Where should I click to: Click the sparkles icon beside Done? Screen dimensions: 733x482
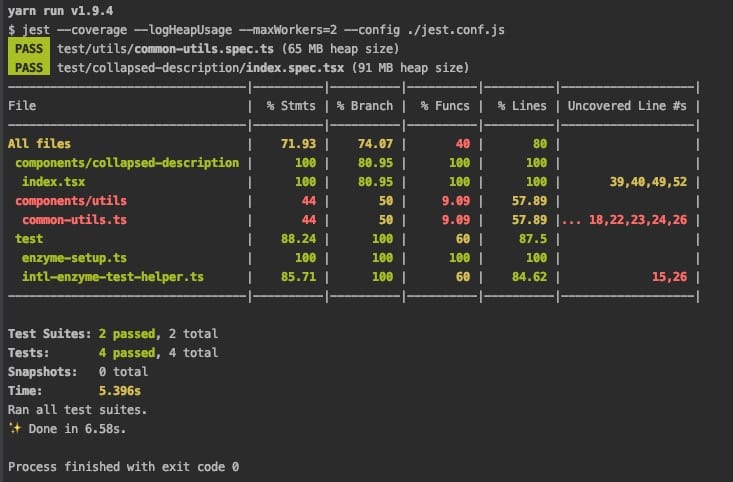tap(15, 428)
